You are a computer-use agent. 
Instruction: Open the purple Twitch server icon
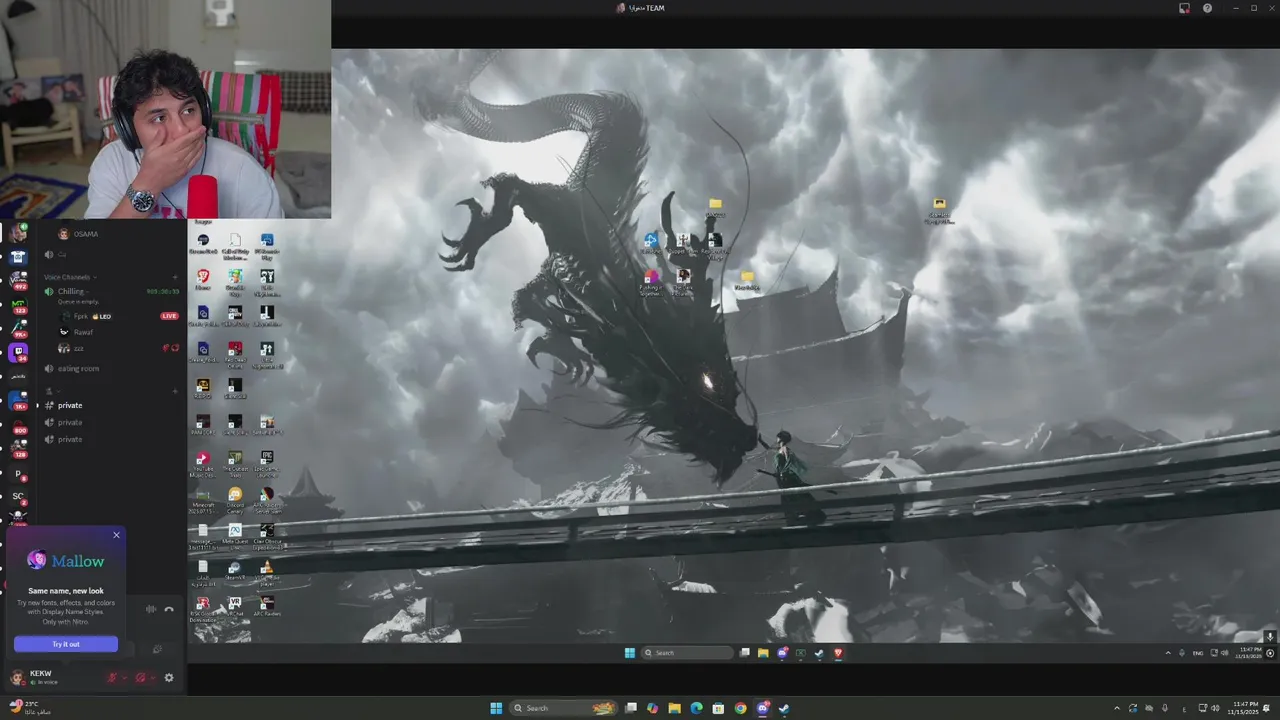[18, 352]
